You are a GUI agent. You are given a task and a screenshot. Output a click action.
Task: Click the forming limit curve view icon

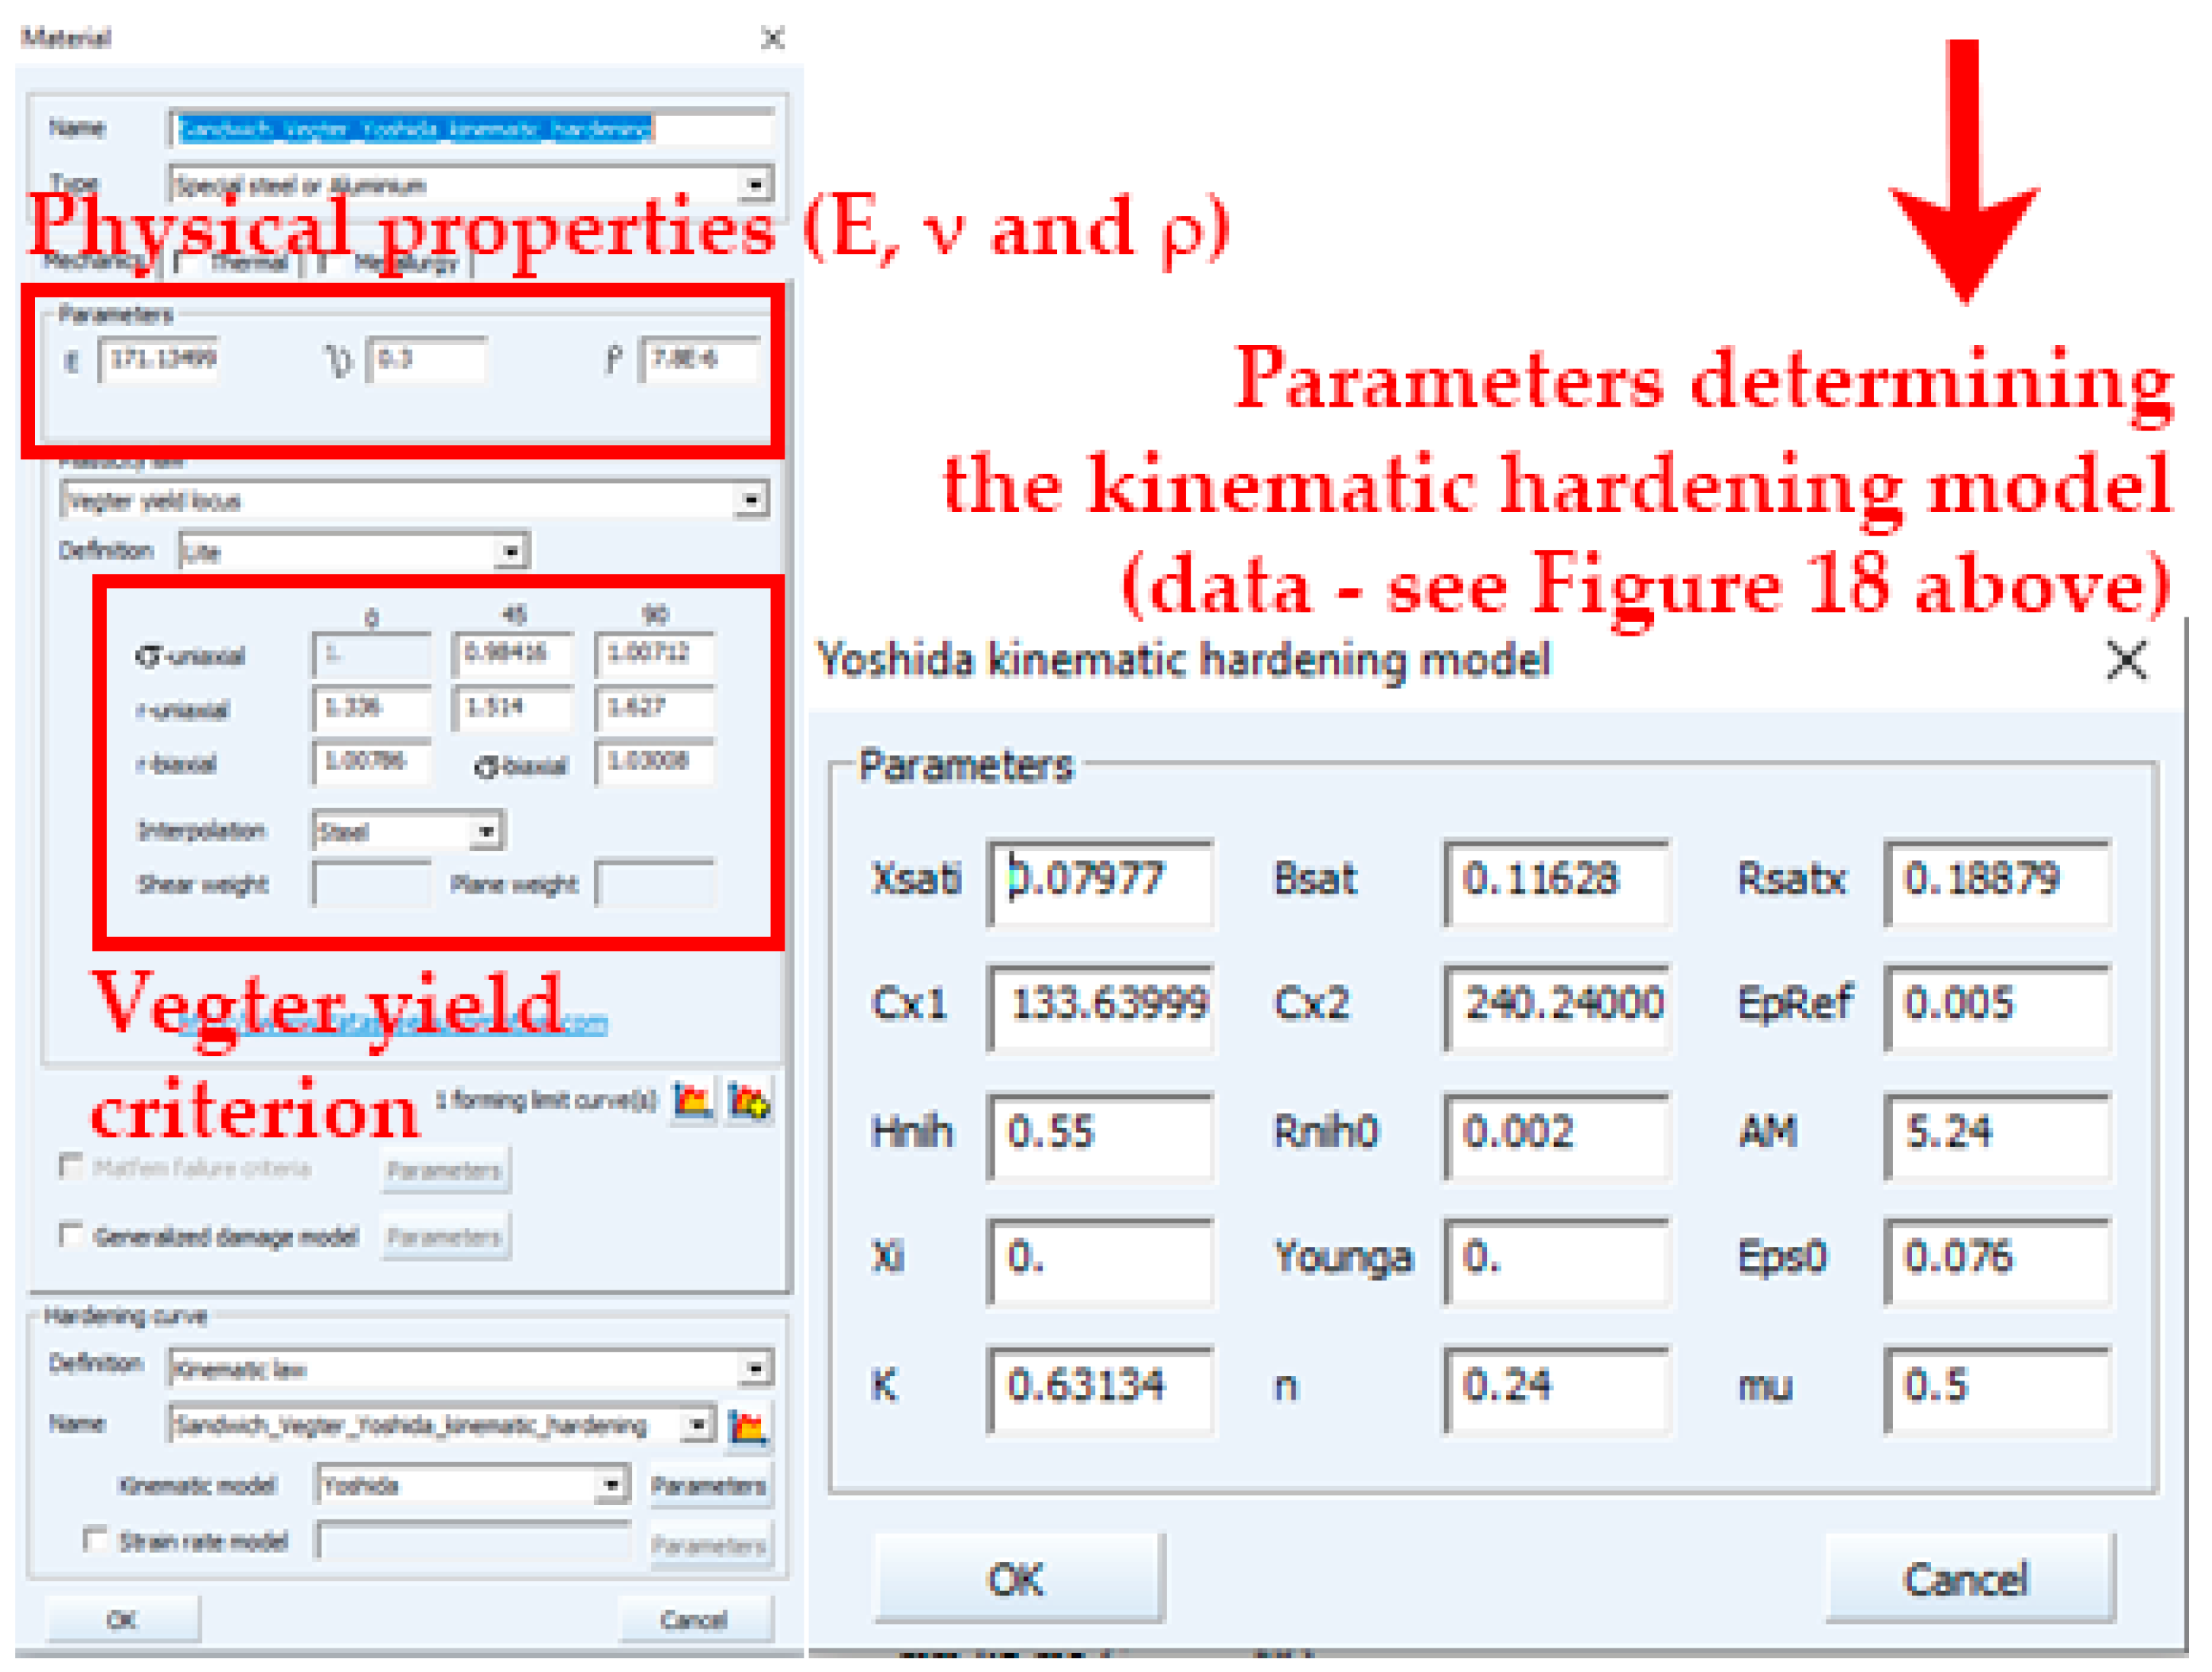[x=692, y=1101]
